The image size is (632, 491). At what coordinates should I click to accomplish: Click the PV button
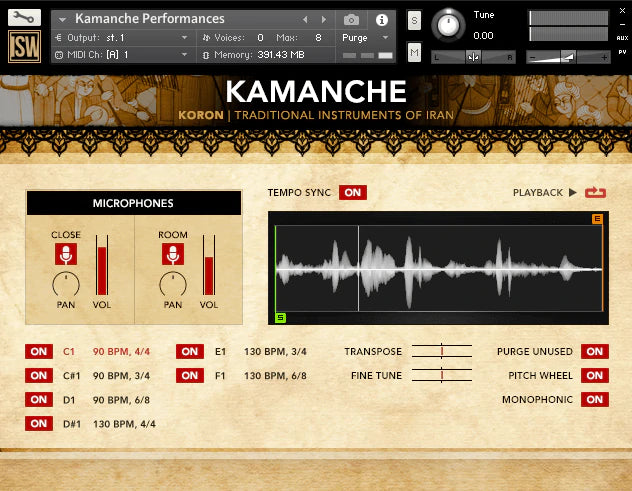pyautogui.click(x=622, y=52)
